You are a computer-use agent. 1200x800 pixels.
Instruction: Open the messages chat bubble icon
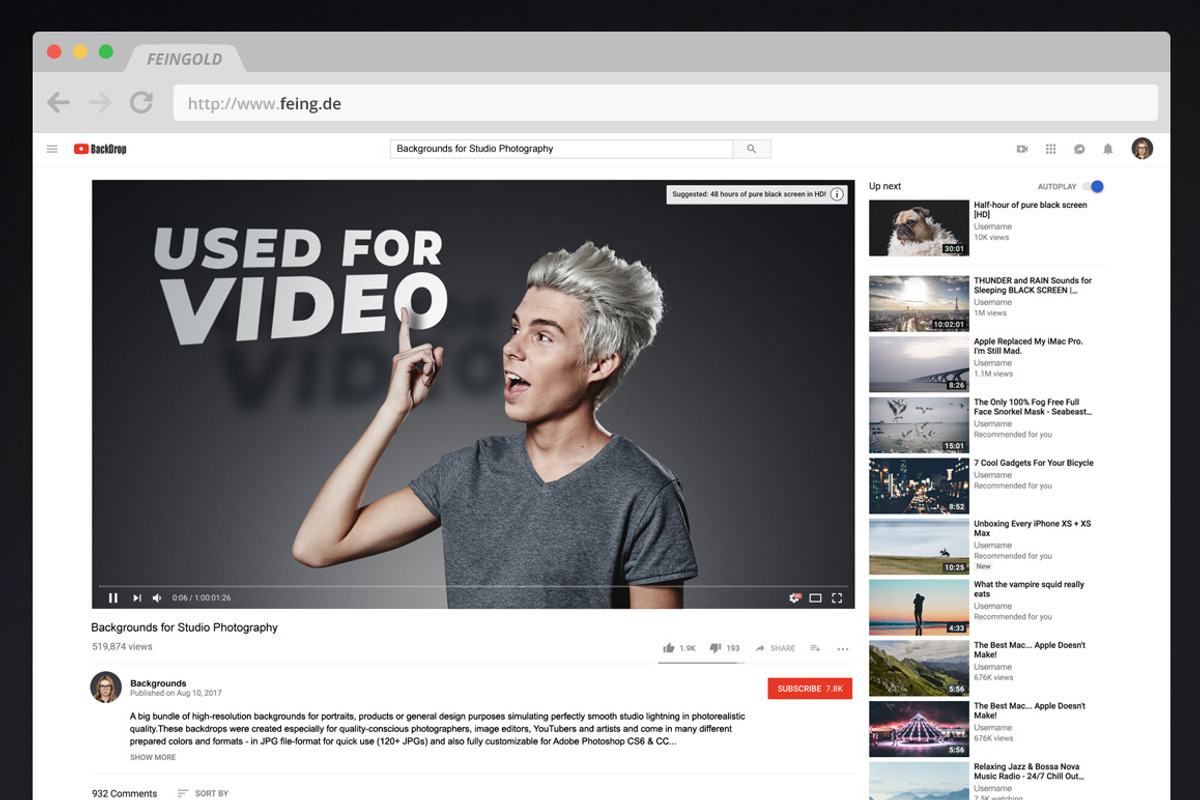pos(1079,149)
